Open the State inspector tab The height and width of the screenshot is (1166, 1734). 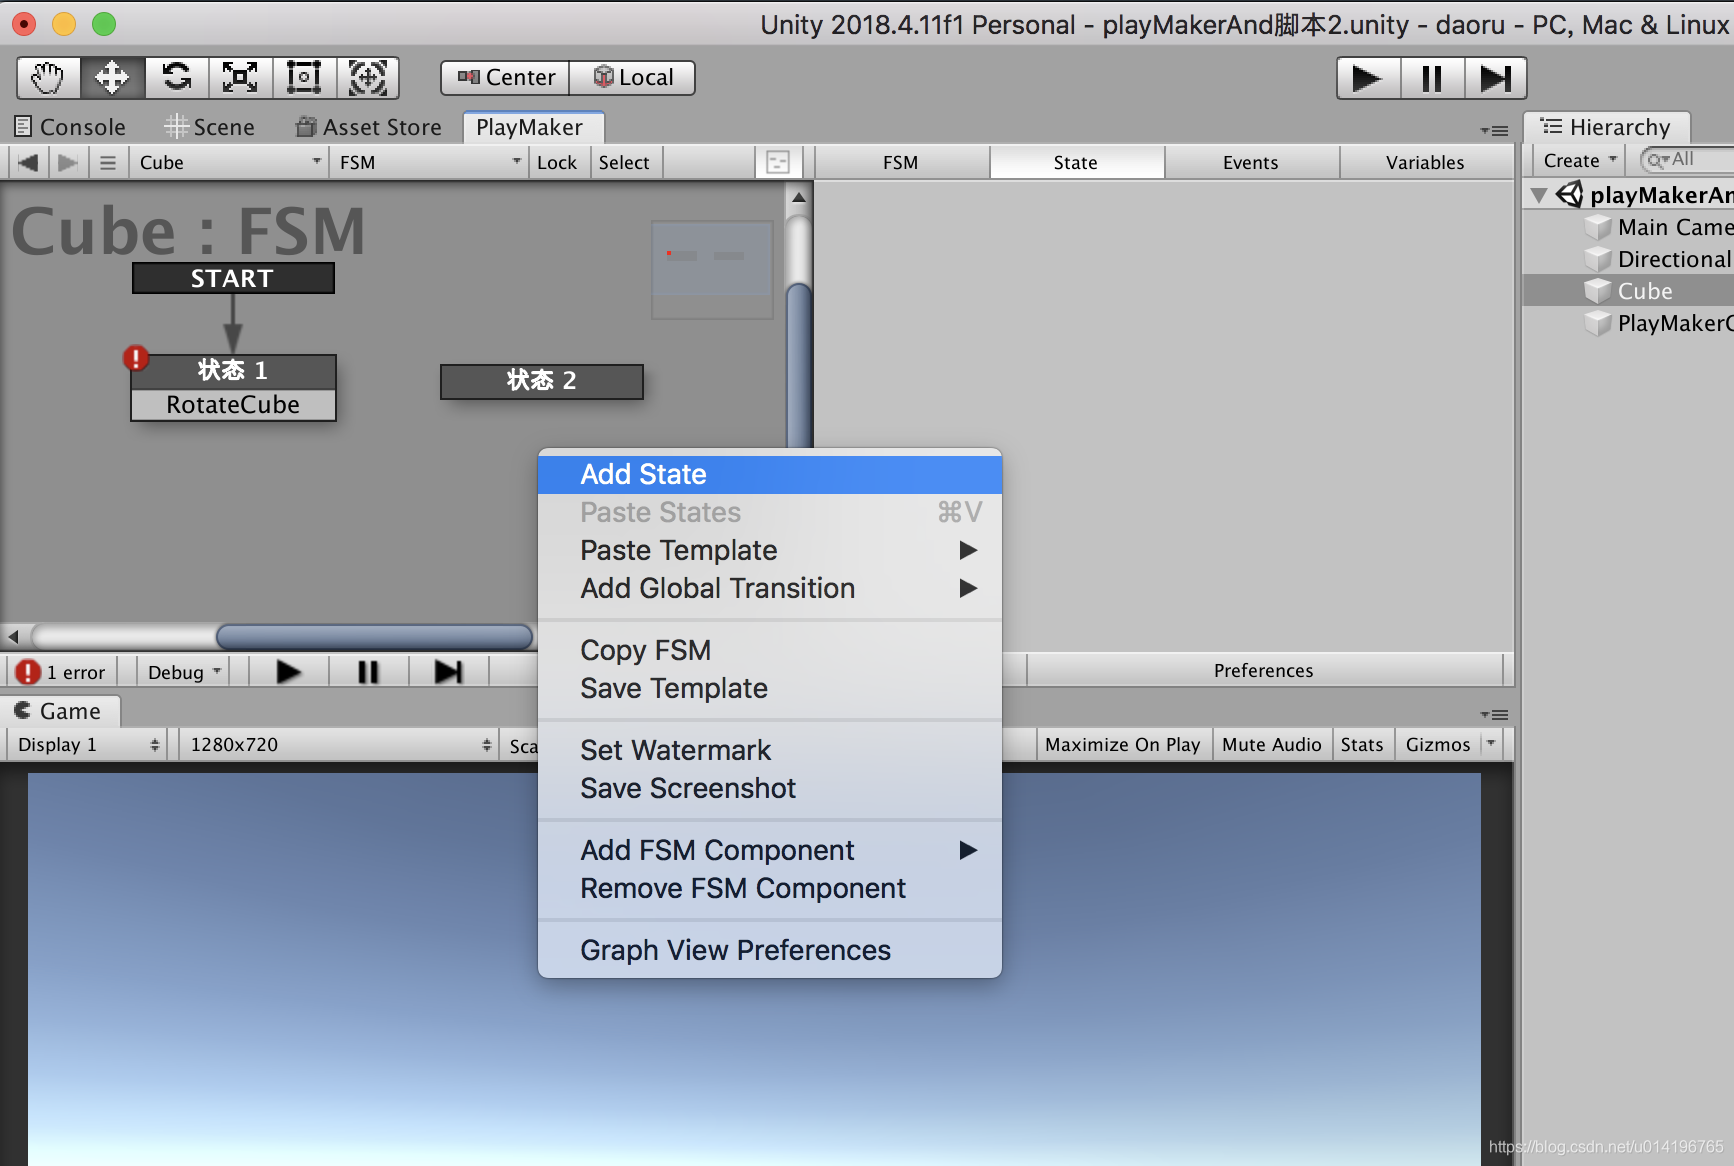click(x=1076, y=162)
